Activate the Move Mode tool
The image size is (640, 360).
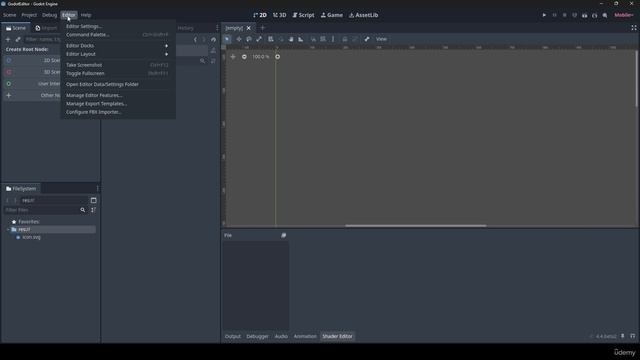(x=239, y=39)
